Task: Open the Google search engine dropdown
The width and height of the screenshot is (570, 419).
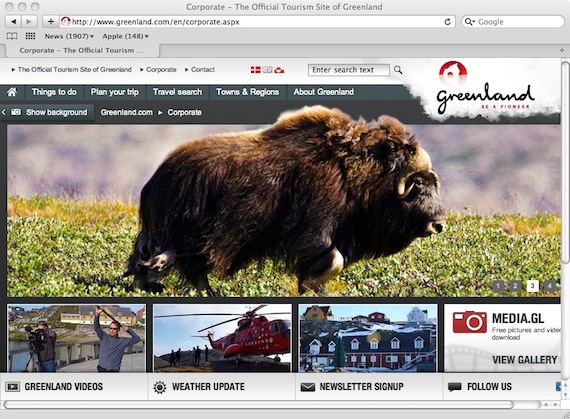Action: [470, 22]
